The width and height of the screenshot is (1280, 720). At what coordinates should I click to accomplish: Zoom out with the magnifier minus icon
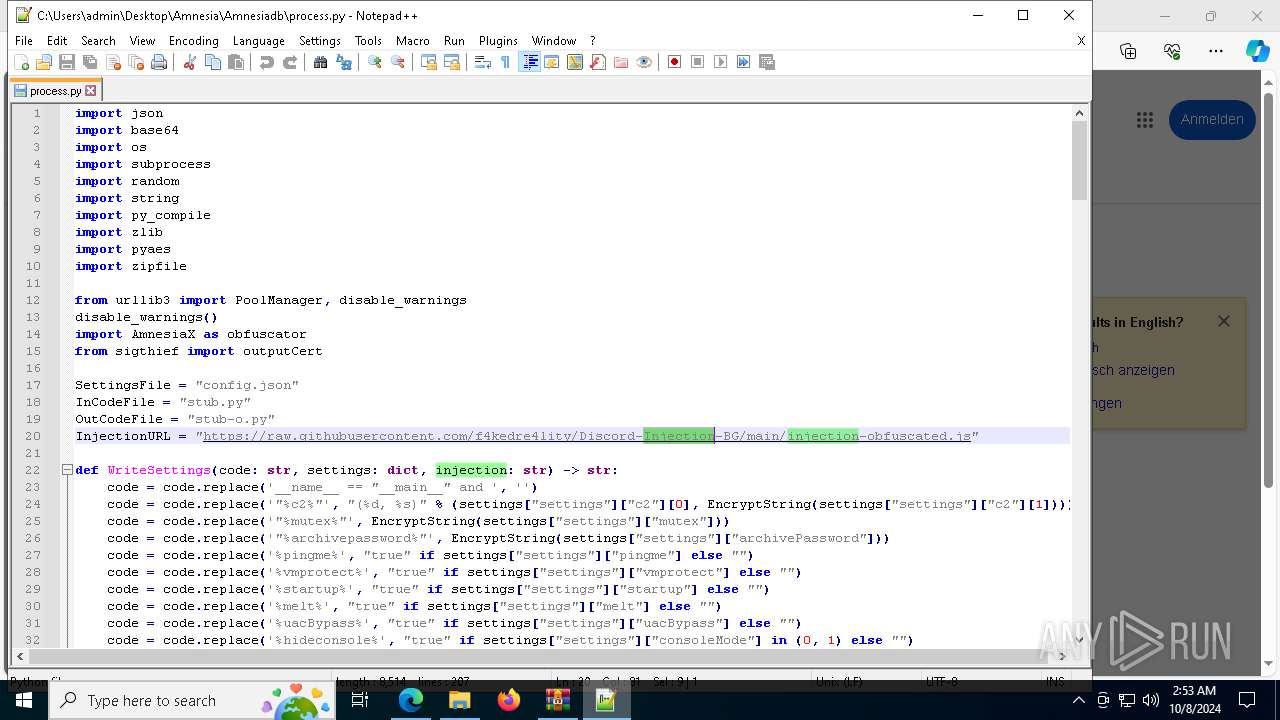[x=398, y=62]
